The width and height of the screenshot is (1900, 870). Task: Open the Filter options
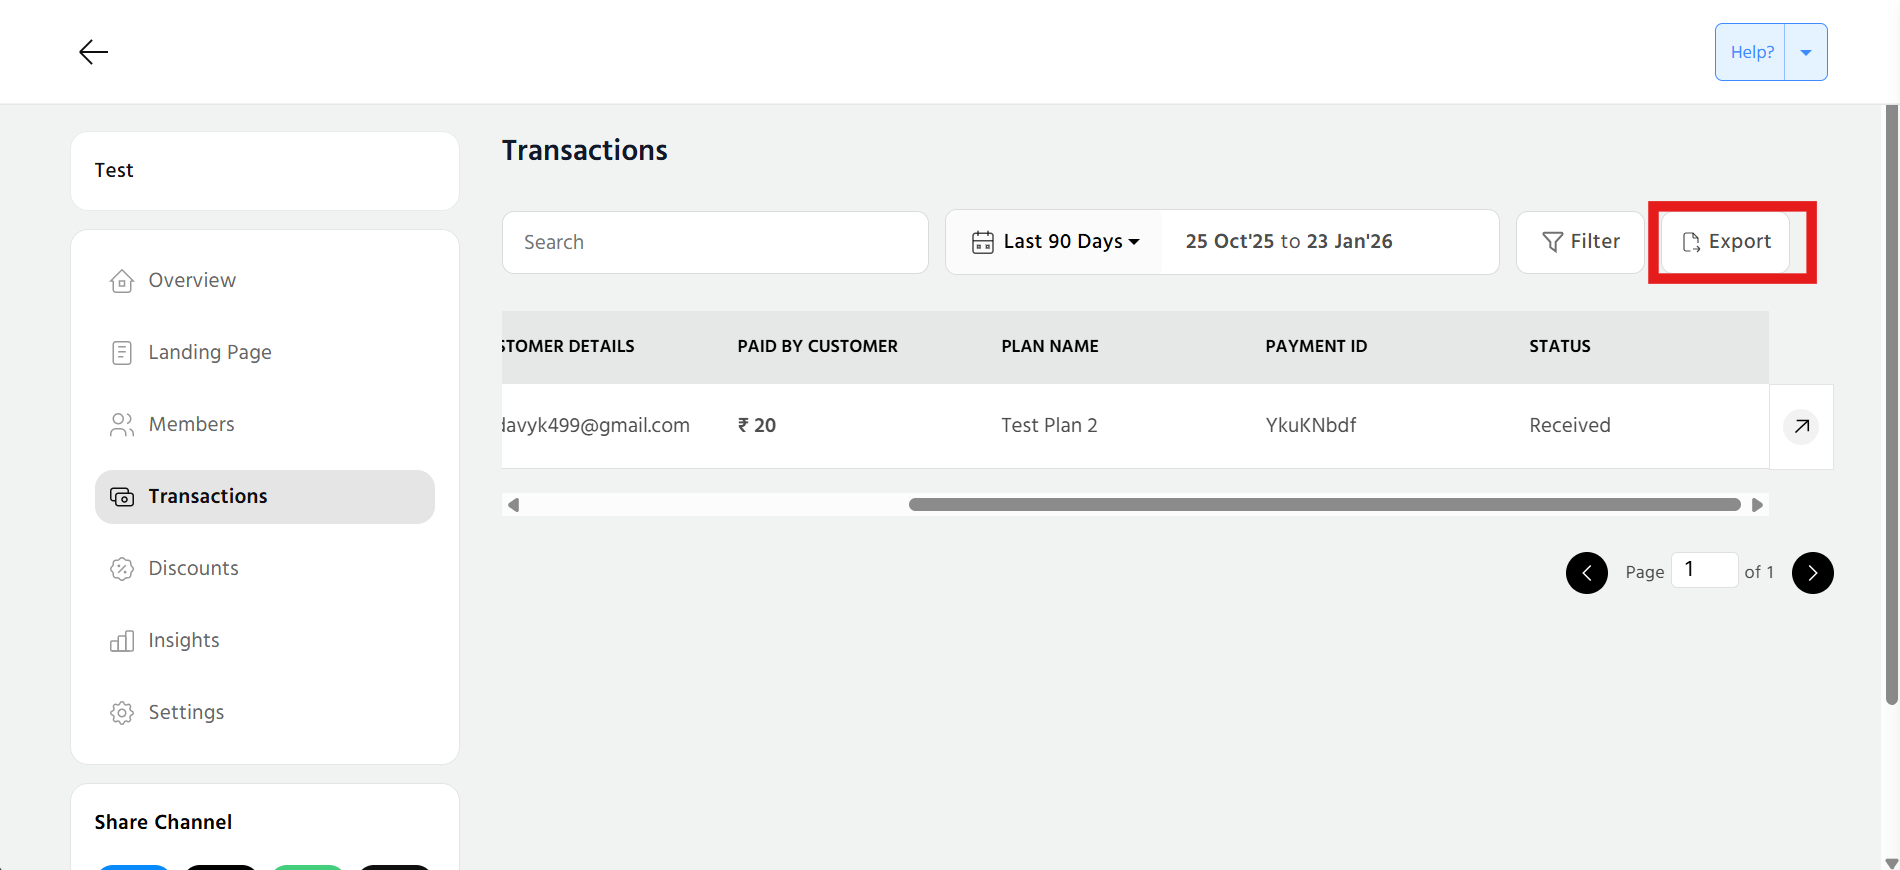pyautogui.click(x=1580, y=242)
